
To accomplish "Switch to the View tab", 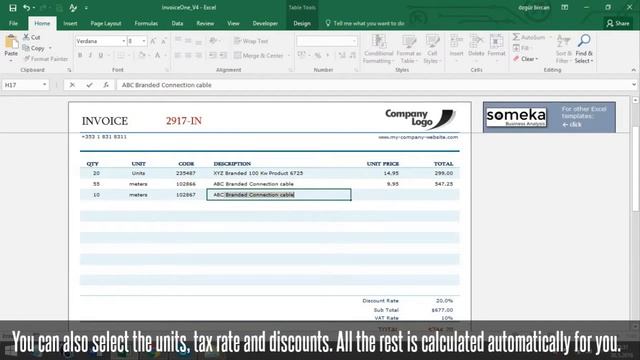I will coord(233,23).
